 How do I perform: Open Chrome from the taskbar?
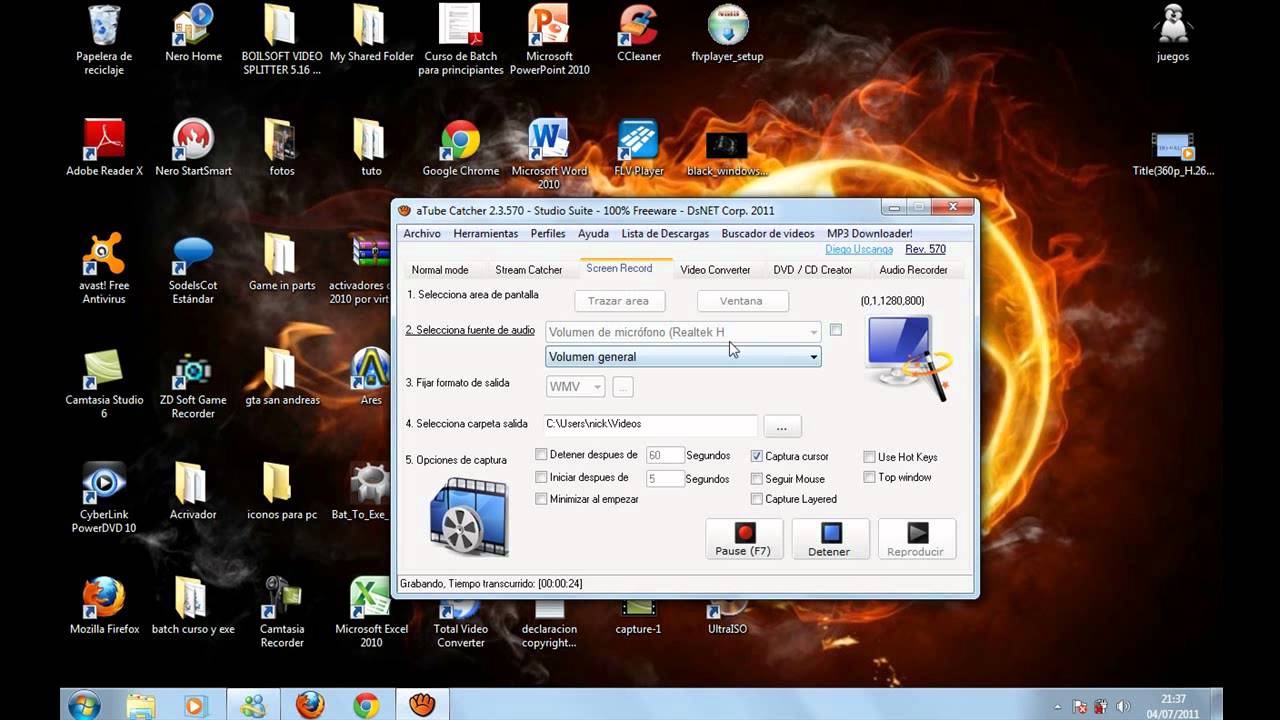pos(367,705)
